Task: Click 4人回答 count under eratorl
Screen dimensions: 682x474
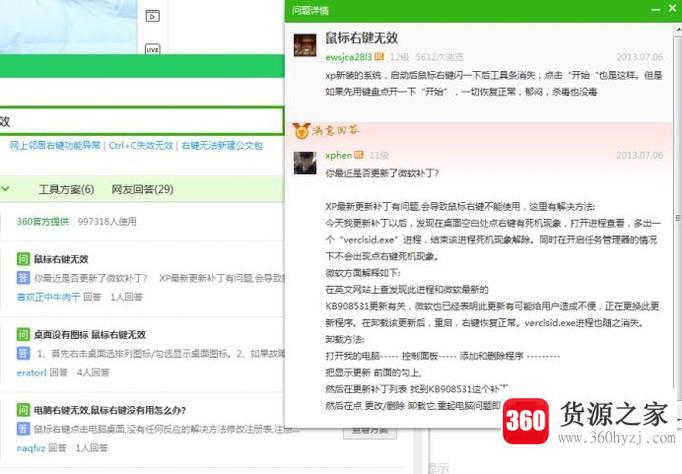Action: [93, 373]
